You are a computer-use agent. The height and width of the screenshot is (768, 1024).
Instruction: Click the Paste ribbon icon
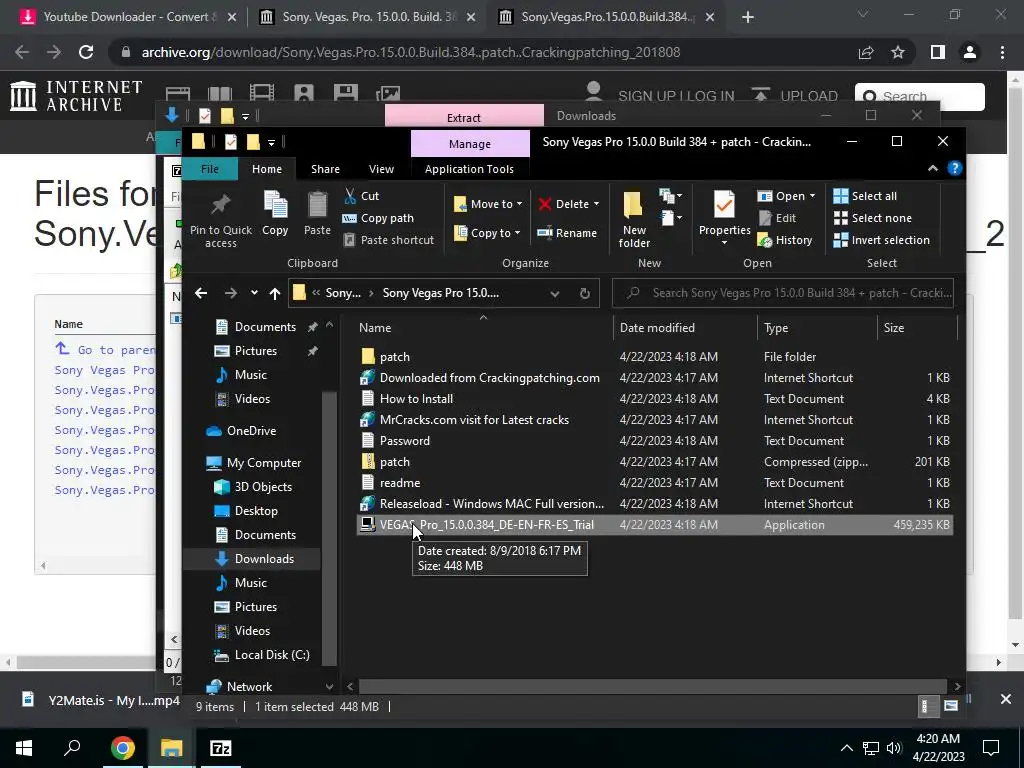(317, 213)
